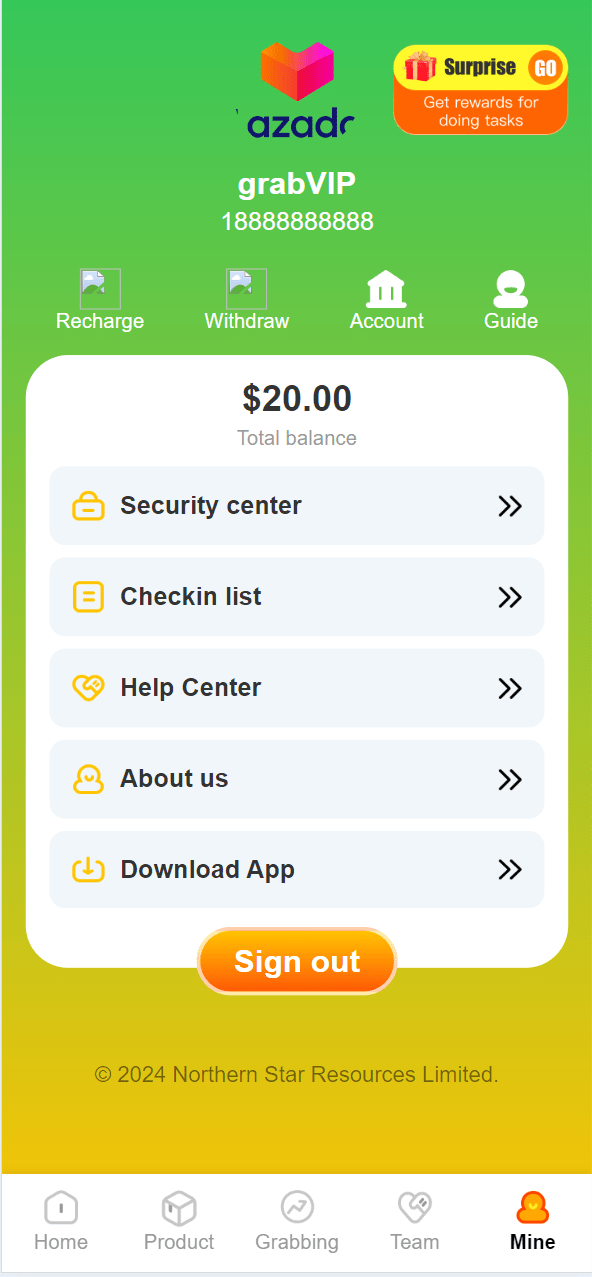Switch to the Product tab
The height and width of the screenshot is (1277, 592).
[179, 1222]
